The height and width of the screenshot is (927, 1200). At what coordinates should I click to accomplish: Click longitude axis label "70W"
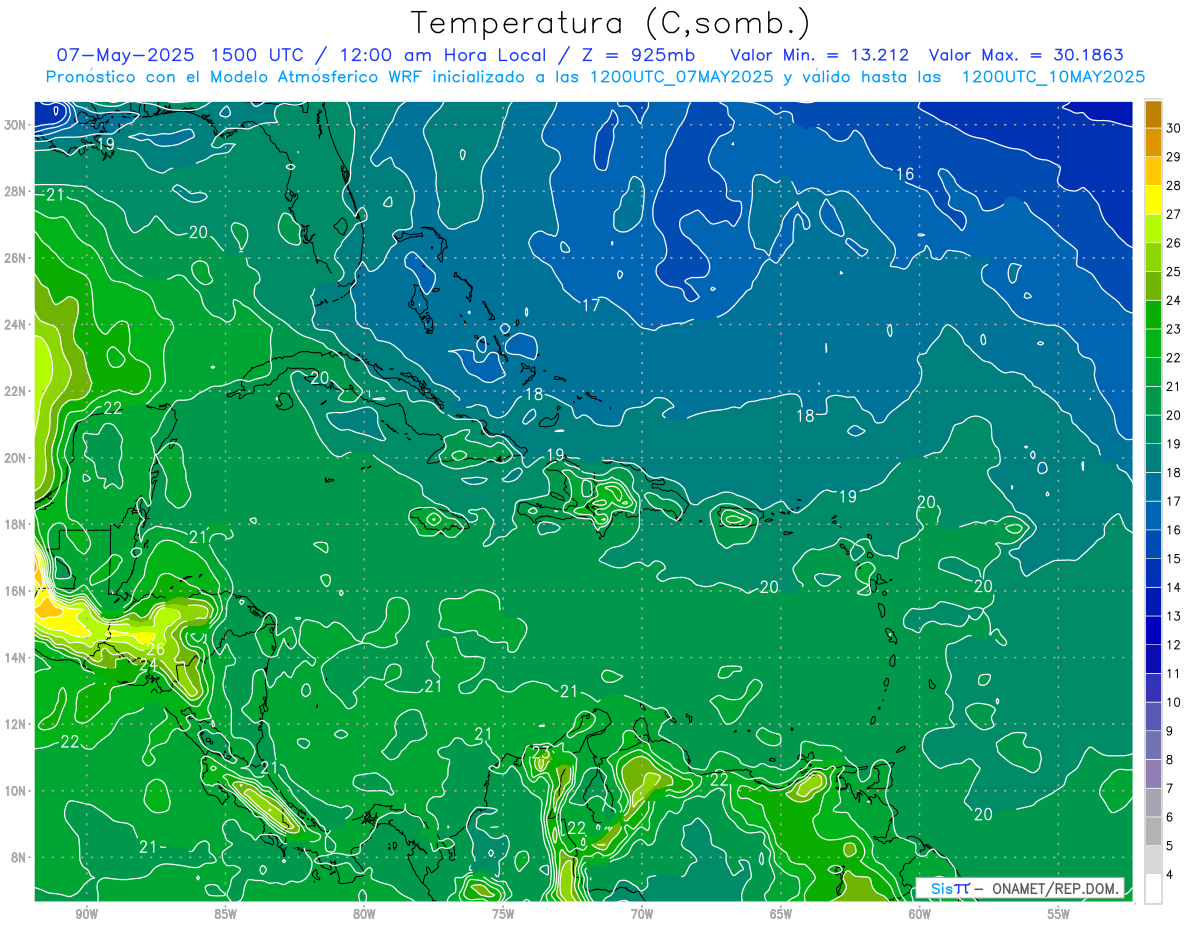[642, 914]
